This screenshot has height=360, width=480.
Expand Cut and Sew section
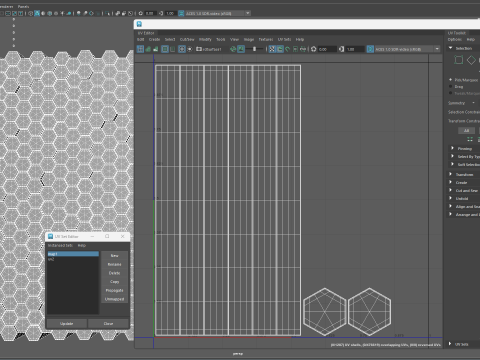(x=450, y=190)
